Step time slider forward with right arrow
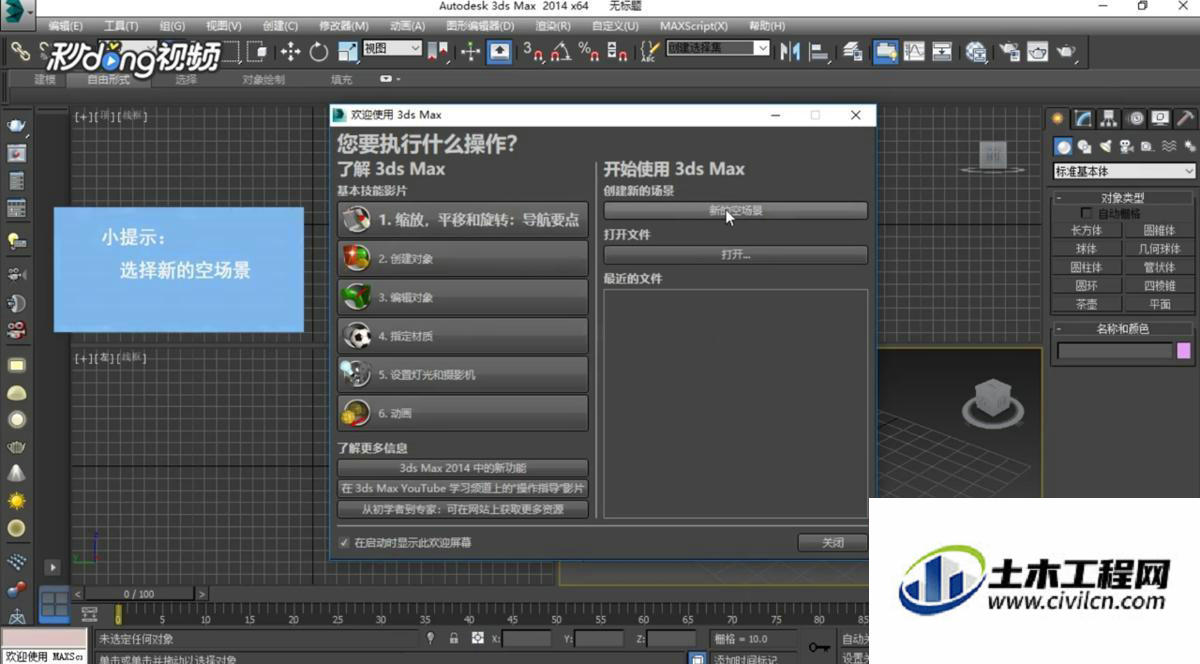The image size is (1200, 664). (x=202, y=594)
